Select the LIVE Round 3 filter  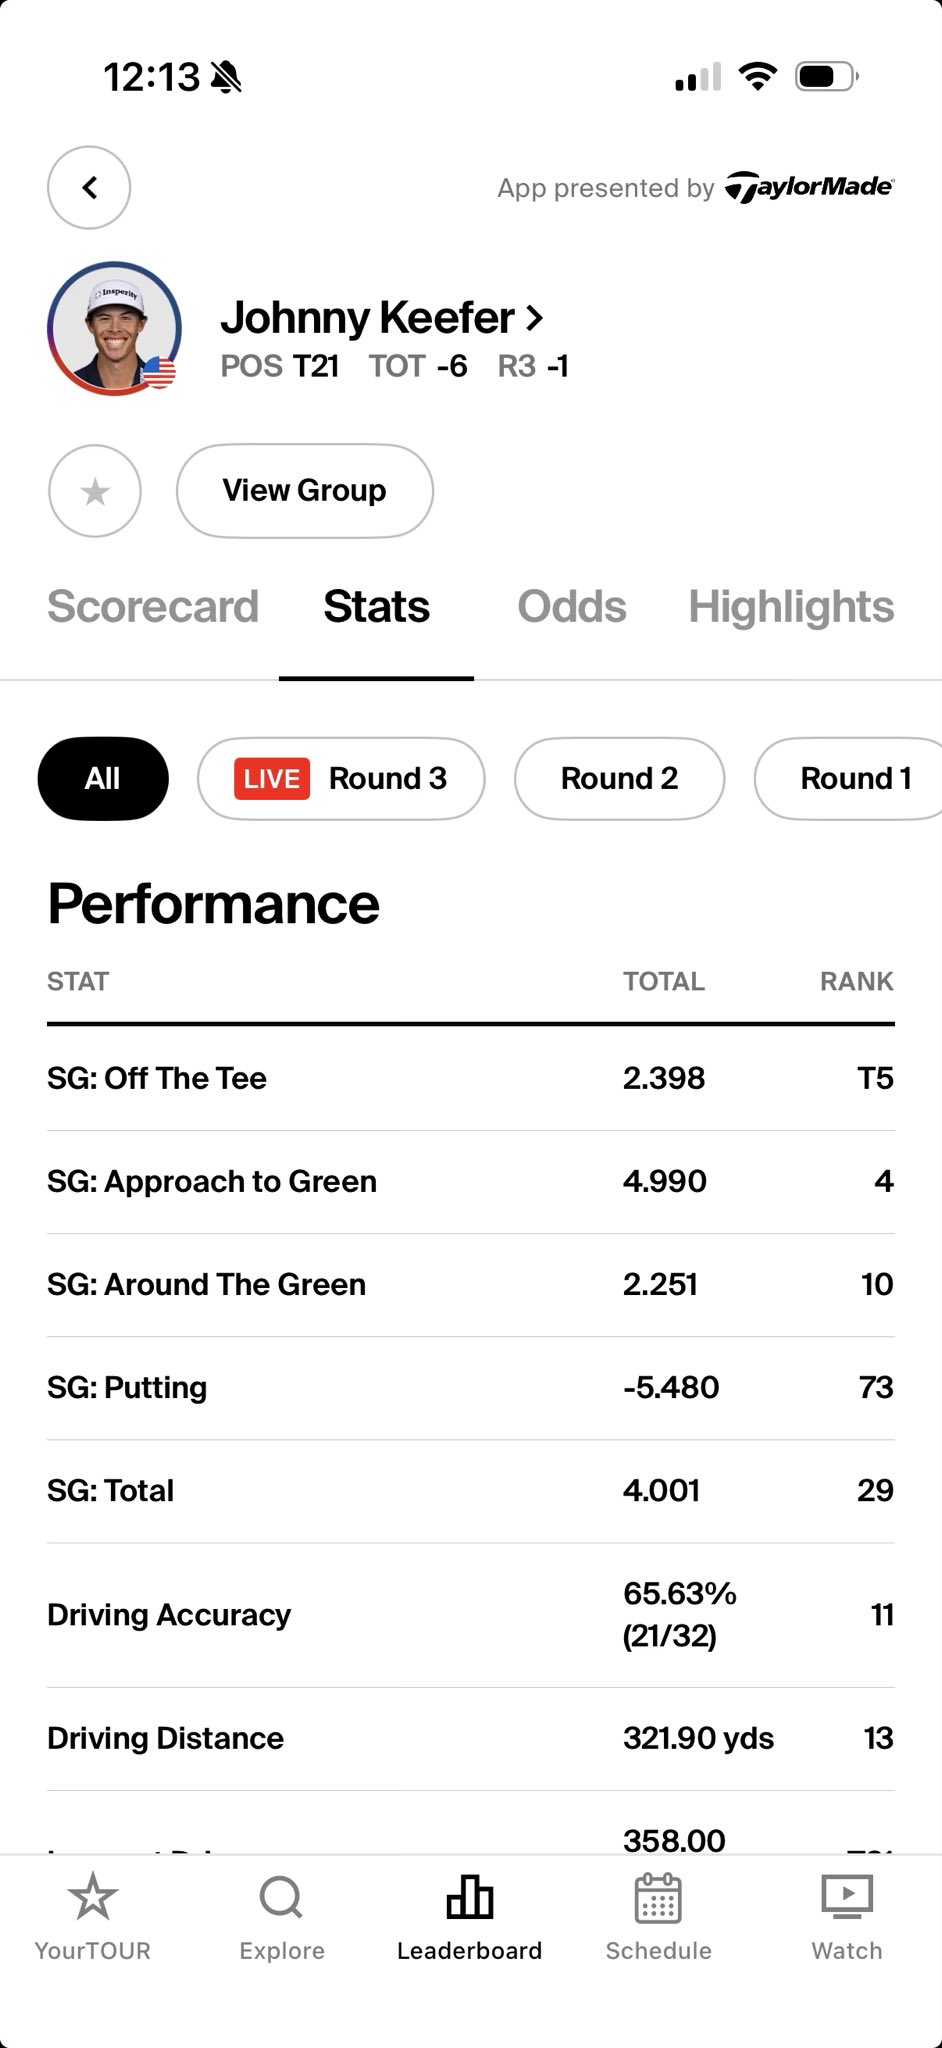341,778
